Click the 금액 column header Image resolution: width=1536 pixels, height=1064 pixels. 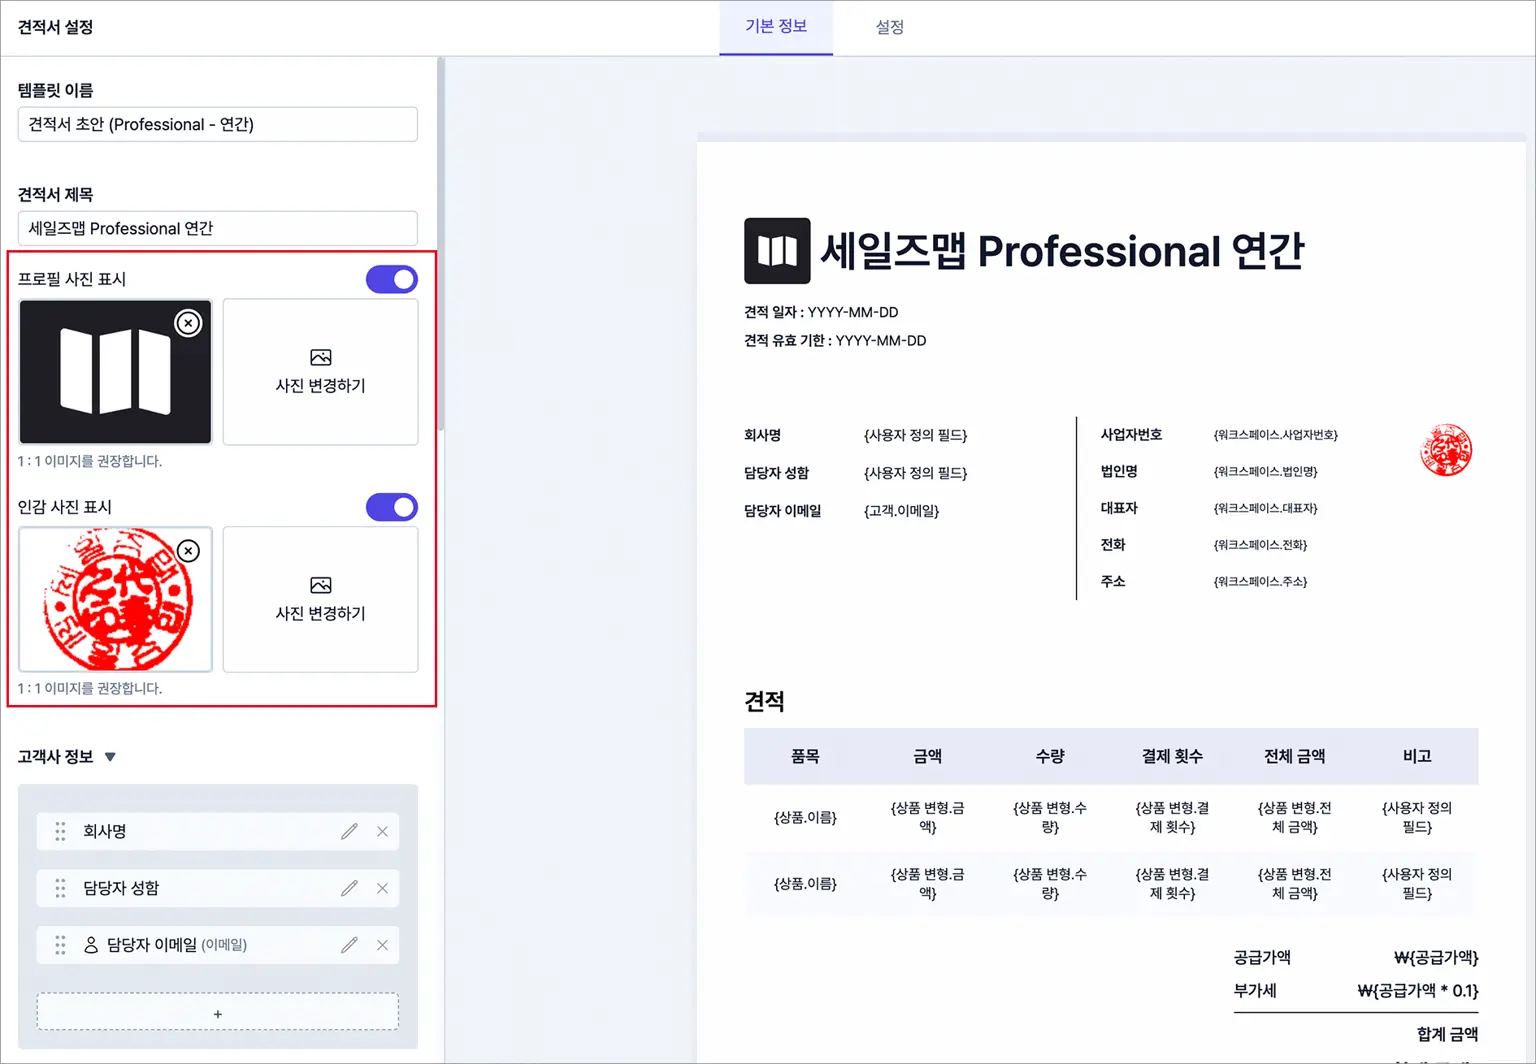927,756
